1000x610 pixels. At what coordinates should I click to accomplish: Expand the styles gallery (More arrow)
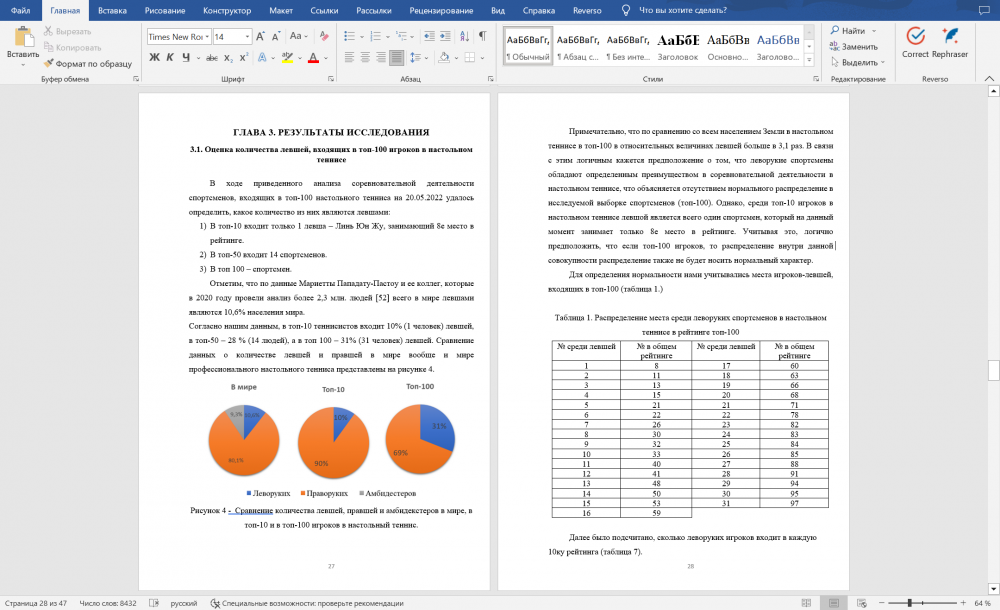click(809, 60)
